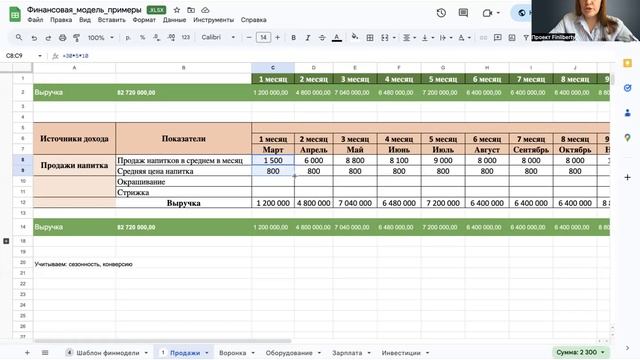
Task: Print the spreadsheet
Action: (62, 38)
